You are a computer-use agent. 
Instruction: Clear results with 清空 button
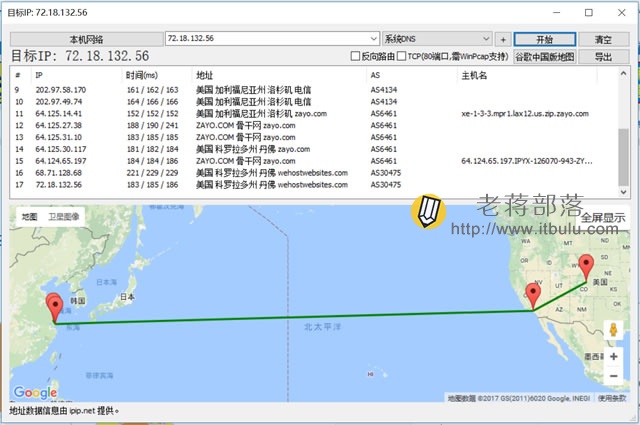pyautogui.click(x=603, y=39)
